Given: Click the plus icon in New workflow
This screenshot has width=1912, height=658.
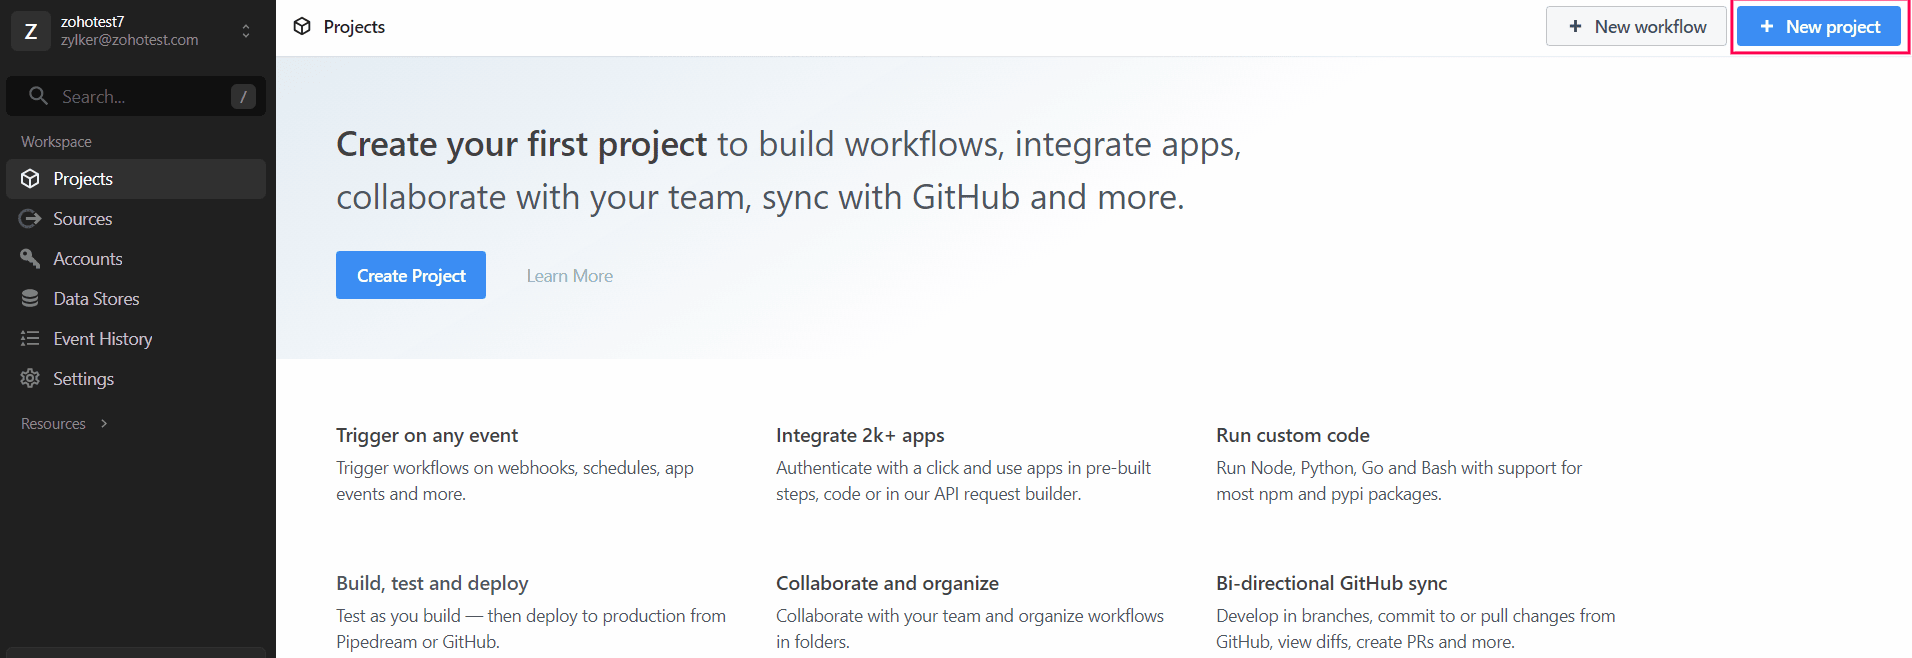Looking at the screenshot, I should 1575,27.
